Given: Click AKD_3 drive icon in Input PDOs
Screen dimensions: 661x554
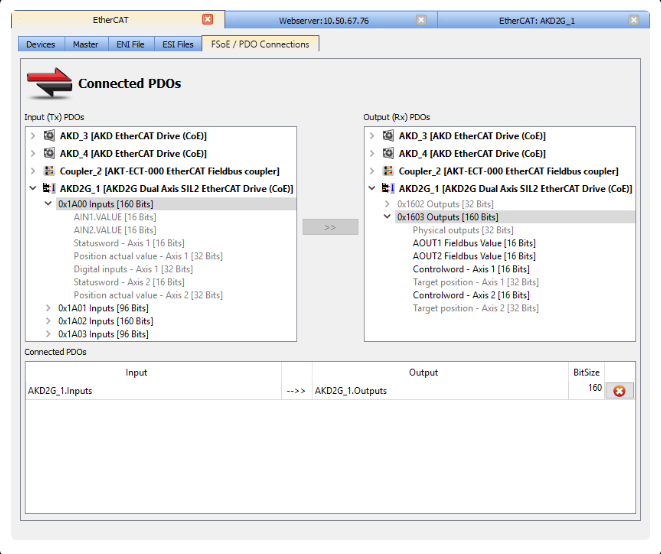Looking at the screenshot, I should click(x=49, y=136).
